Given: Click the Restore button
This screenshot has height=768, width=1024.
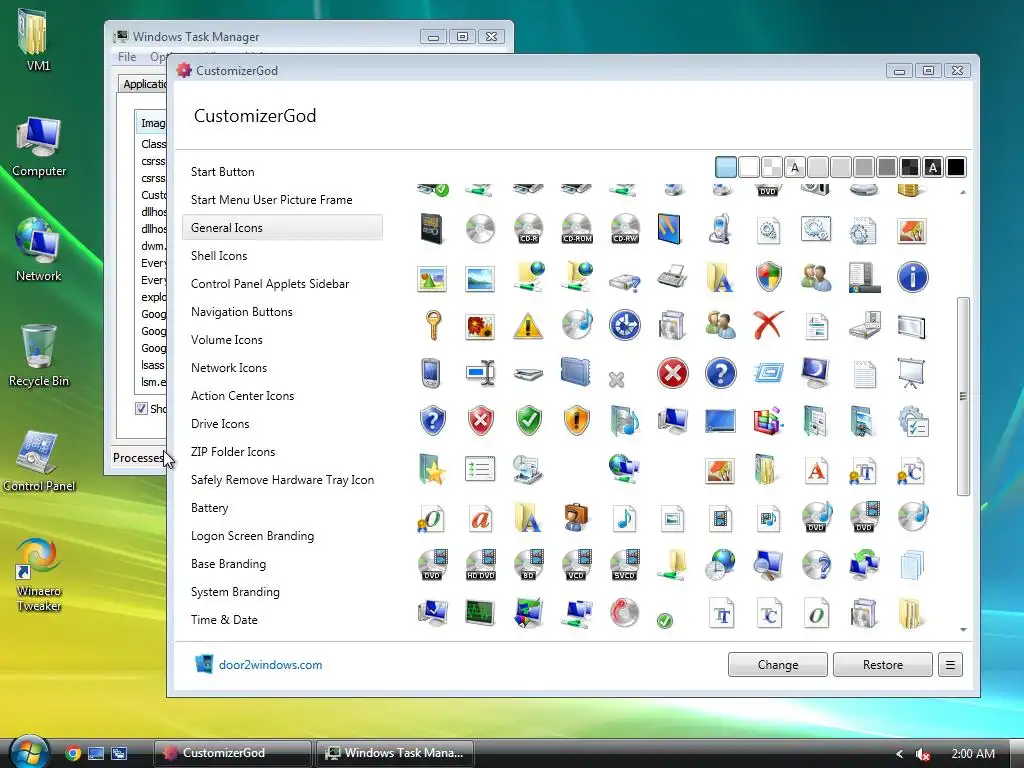Looking at the screenshot, I should pyautogui.click(x=883, y=665).
